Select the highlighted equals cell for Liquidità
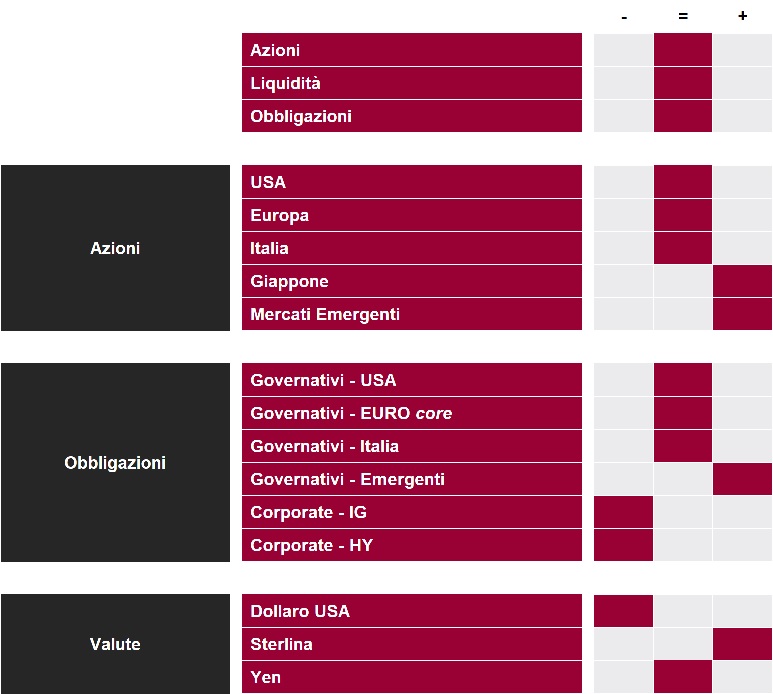The image size is (773, 694). point(683,83)
